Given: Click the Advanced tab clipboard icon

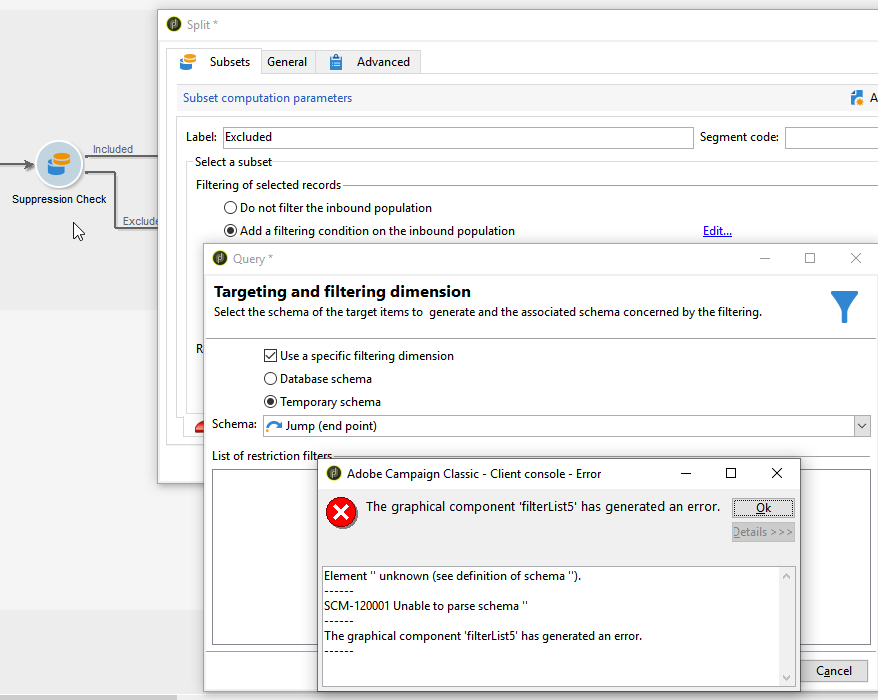Looking at the screenshot, I should (336, 62).
